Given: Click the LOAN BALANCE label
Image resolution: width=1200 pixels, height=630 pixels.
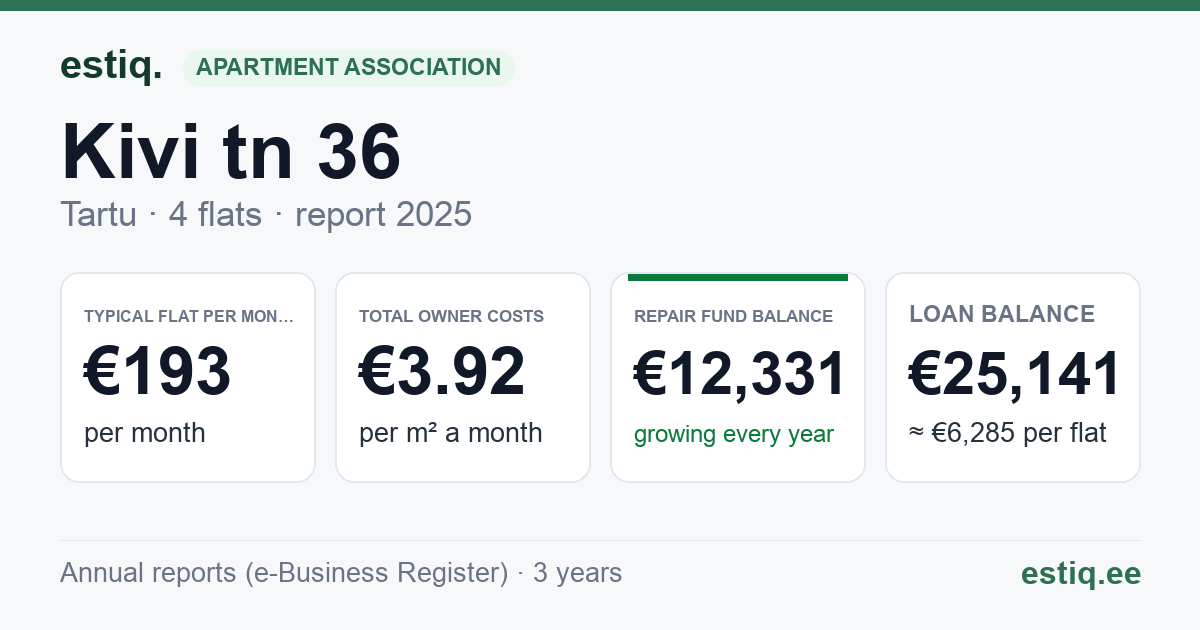Looking at the screenshot, I should click(1002, 314).
